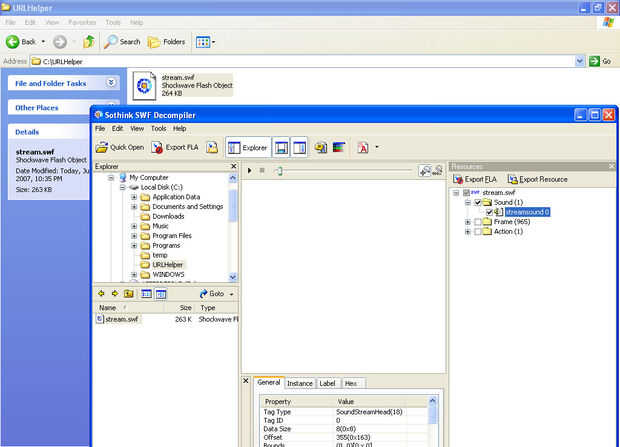The width and height of the screenshot is (620, 447).
Task: Click the zoom out icon above the preview
Action: 437,170
